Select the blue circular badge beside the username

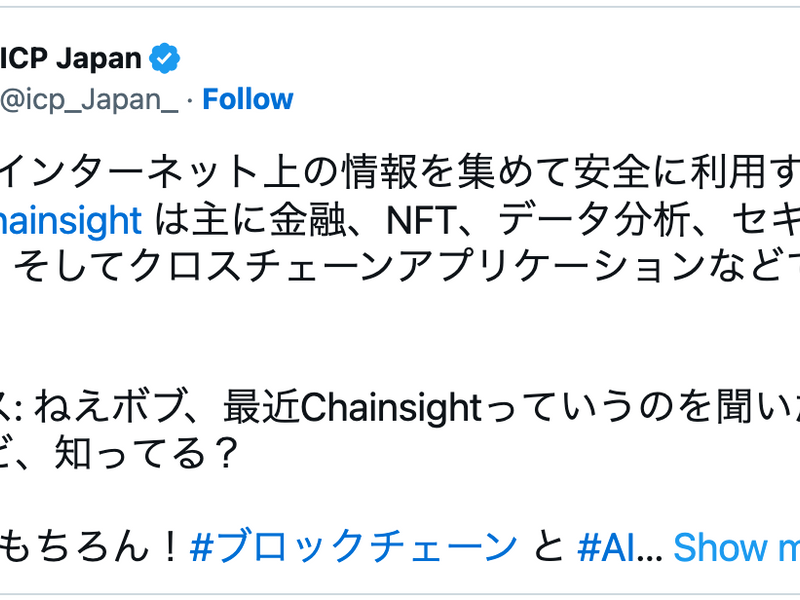[165, 58]
